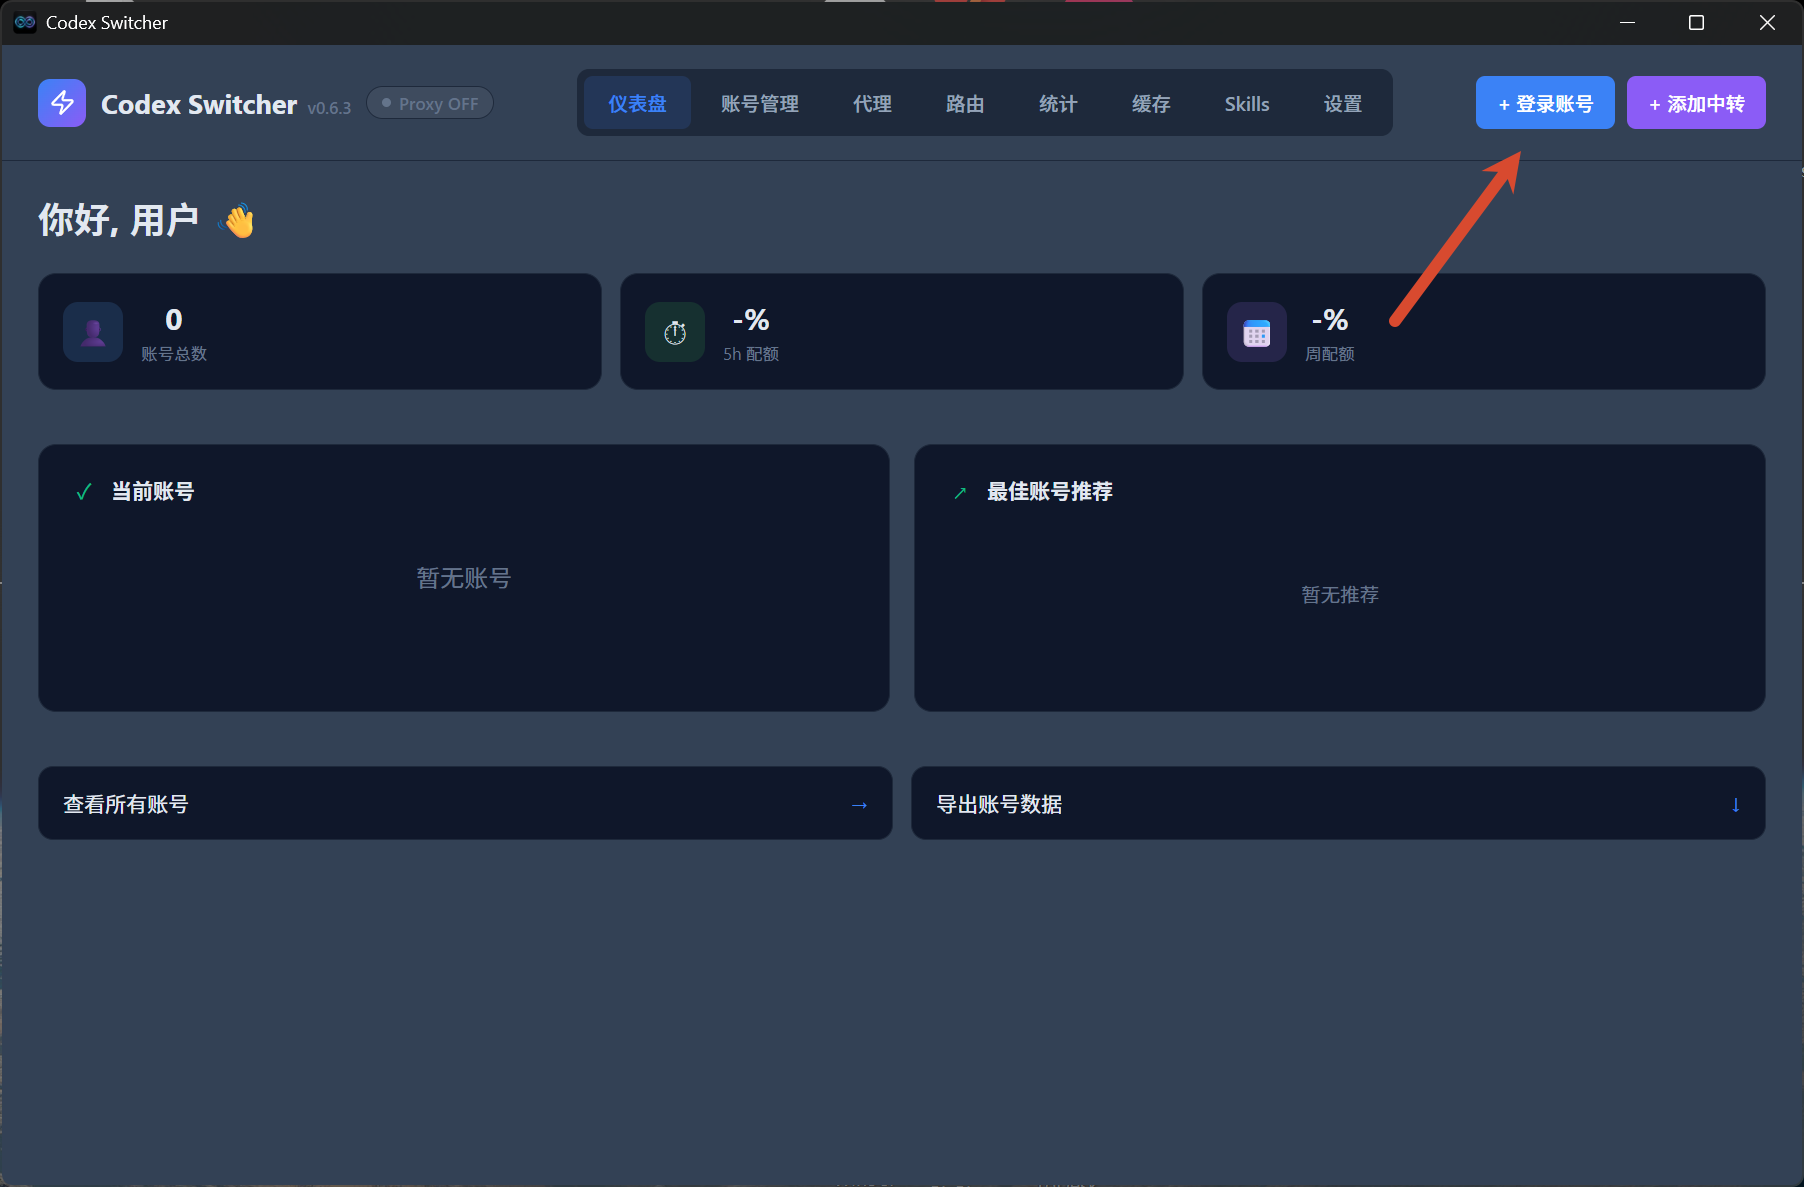The height and width of the screenshot is (1187, 1804).
Task: Click the 添加中转 button
Action: pos(1696,103)
